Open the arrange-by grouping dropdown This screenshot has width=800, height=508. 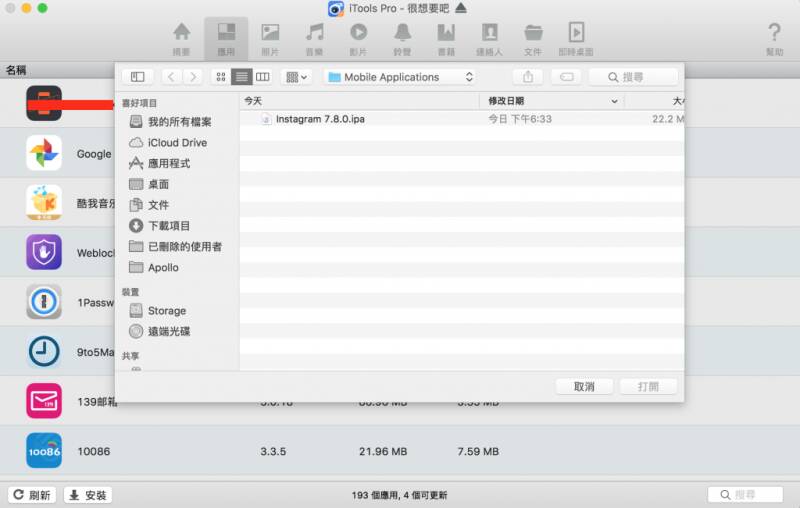click(x=296, y=77)
